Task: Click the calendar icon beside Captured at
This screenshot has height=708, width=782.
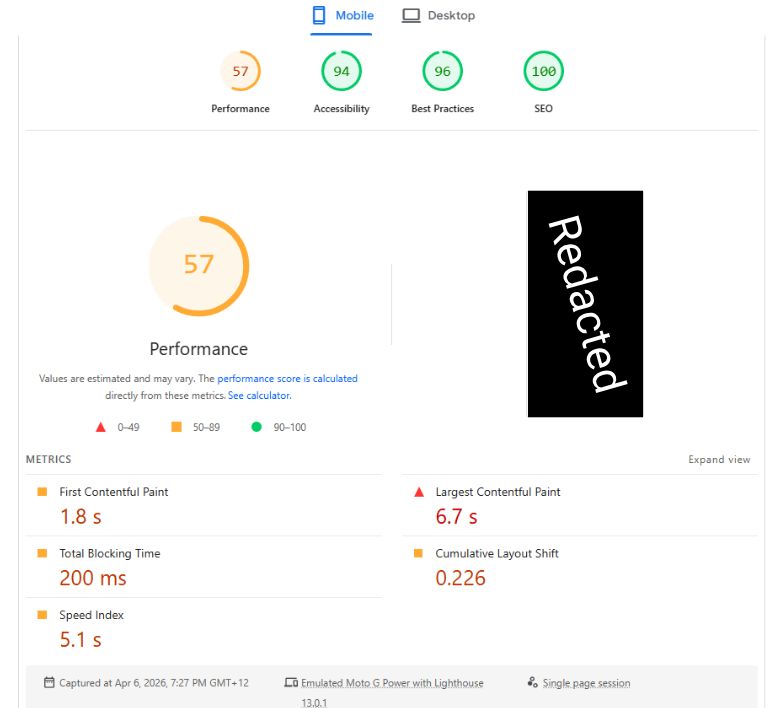Action: [x=49, y=682]
